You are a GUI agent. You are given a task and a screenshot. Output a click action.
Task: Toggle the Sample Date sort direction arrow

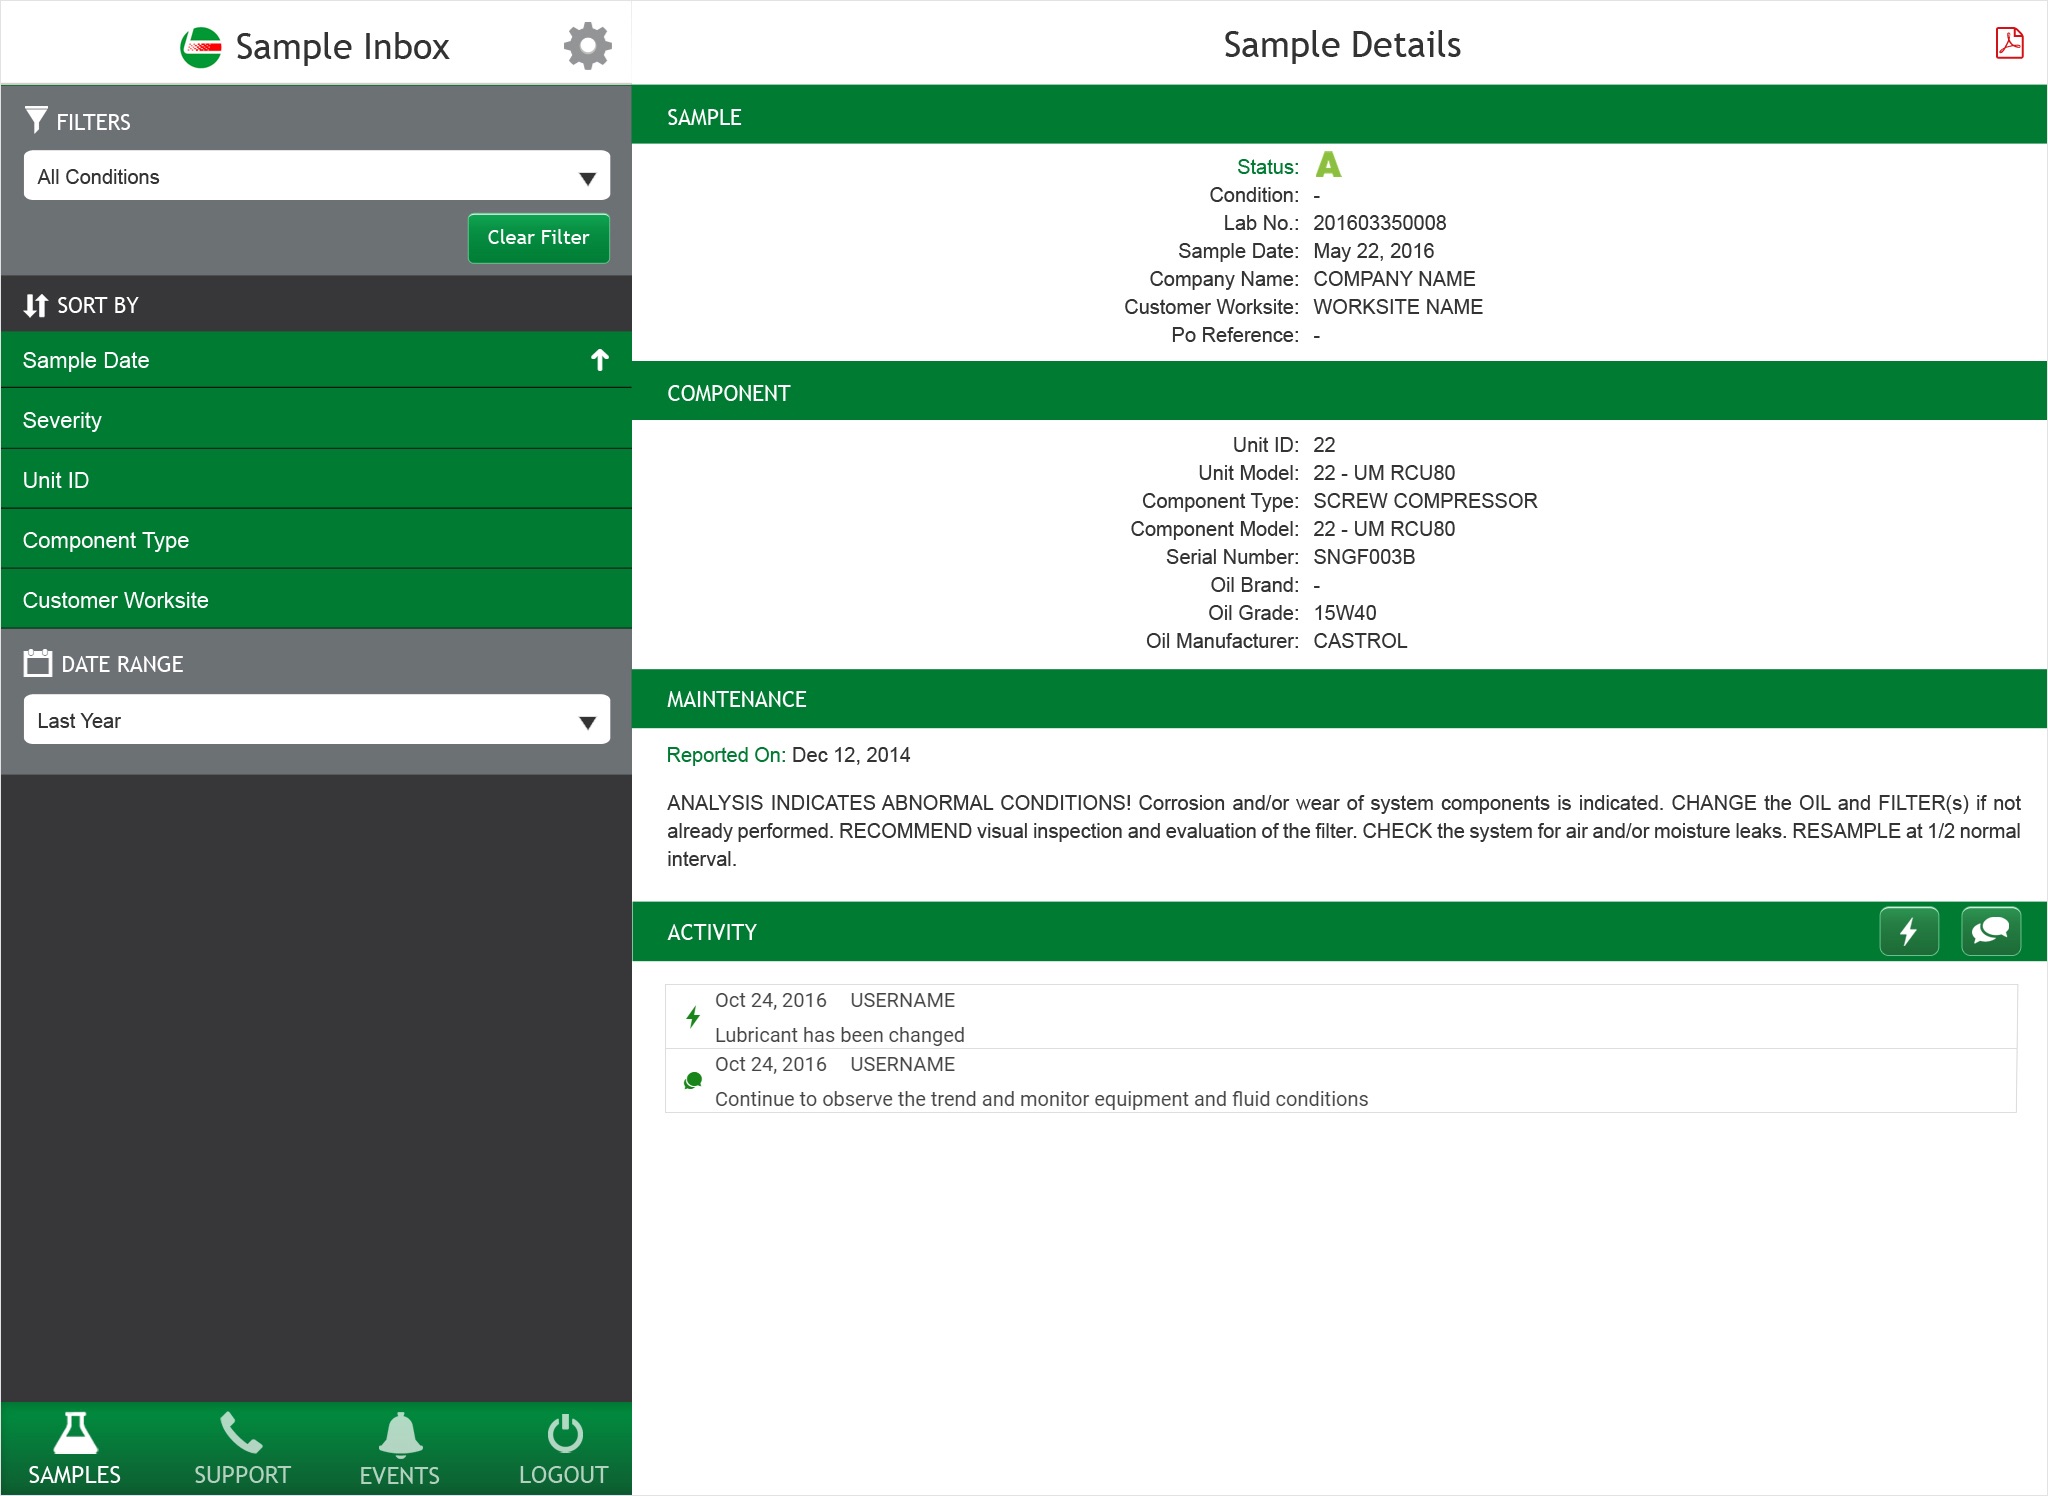599,360
